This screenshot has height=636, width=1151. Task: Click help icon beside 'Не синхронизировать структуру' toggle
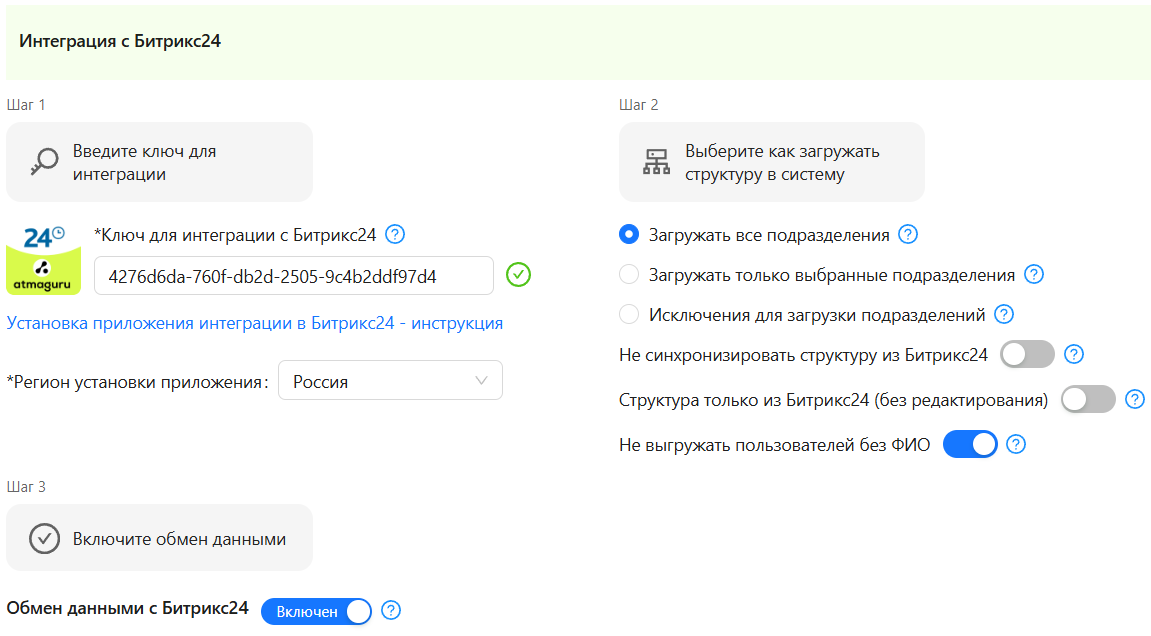(x=1074, y=355)
